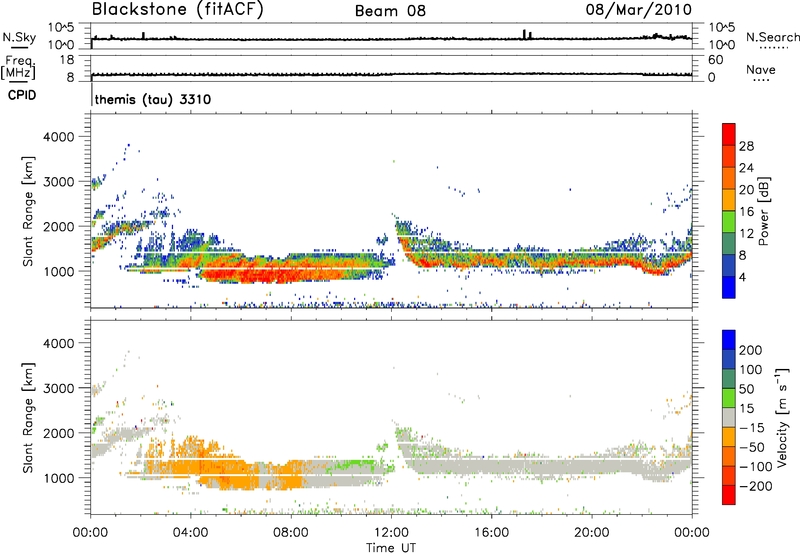Click the 'Nave' legend label
Screen dimensions: 800x554
(x=761, y=69)
